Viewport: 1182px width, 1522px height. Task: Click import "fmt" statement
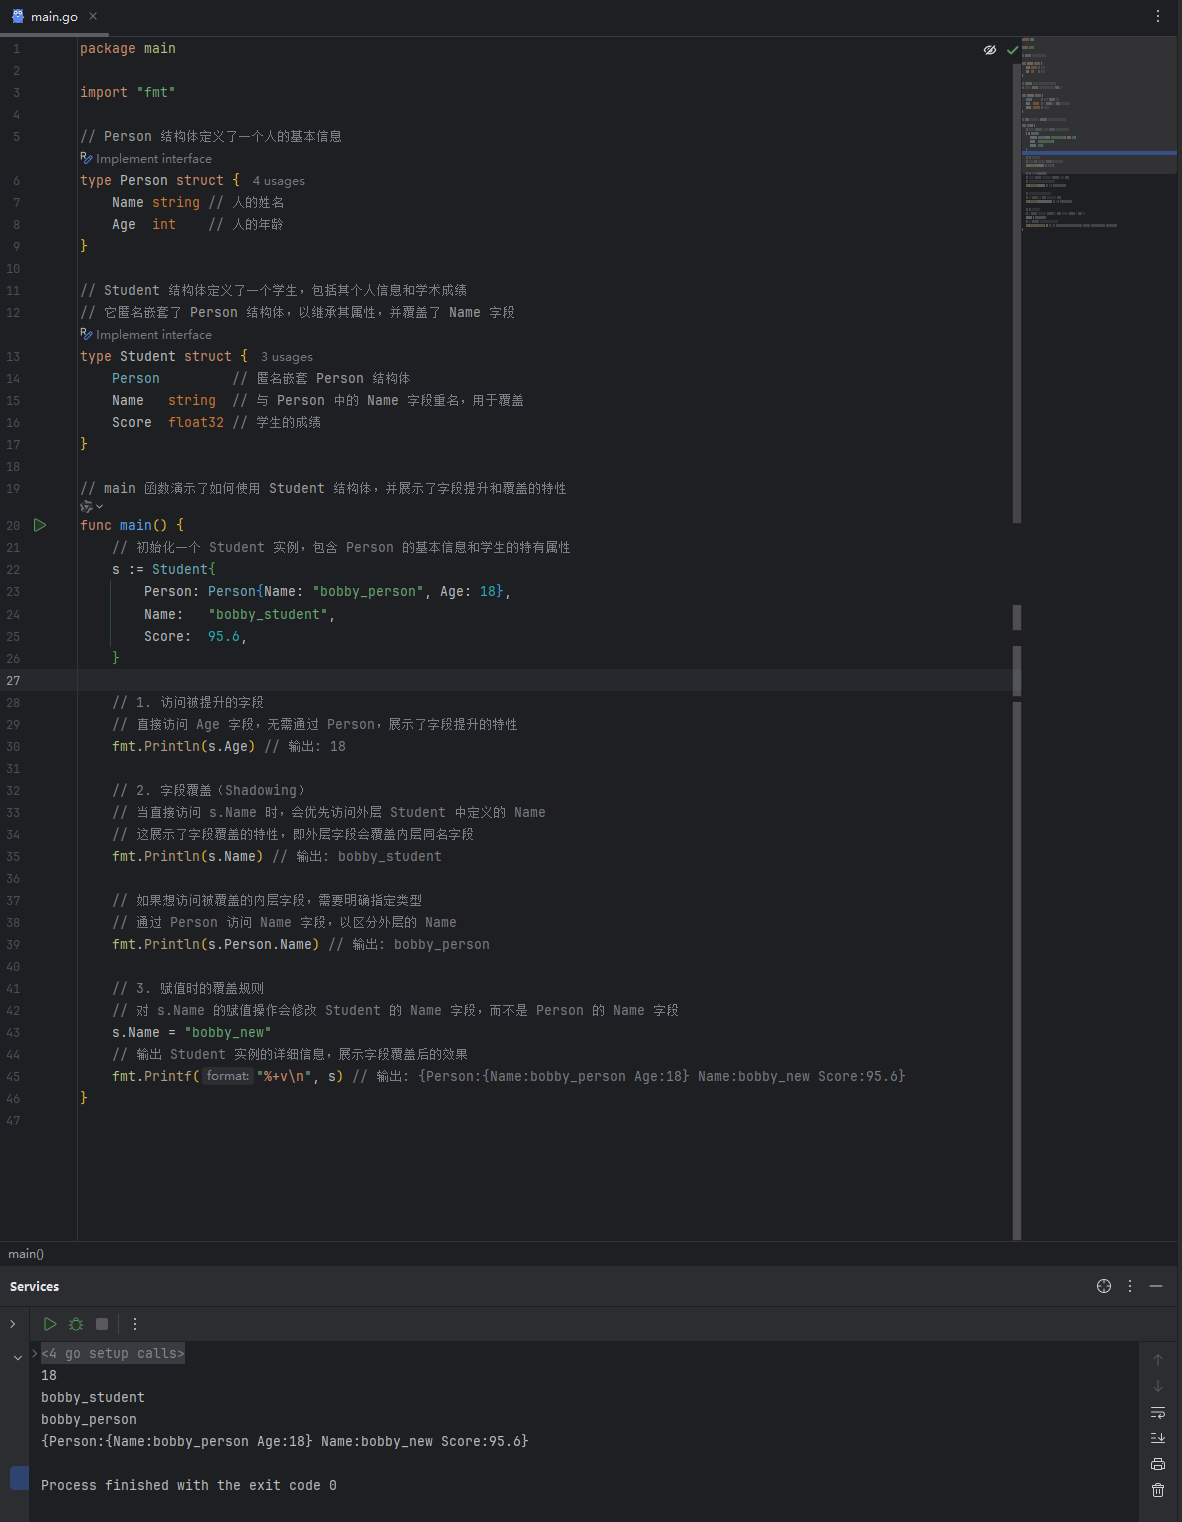(x=128, y=92)
